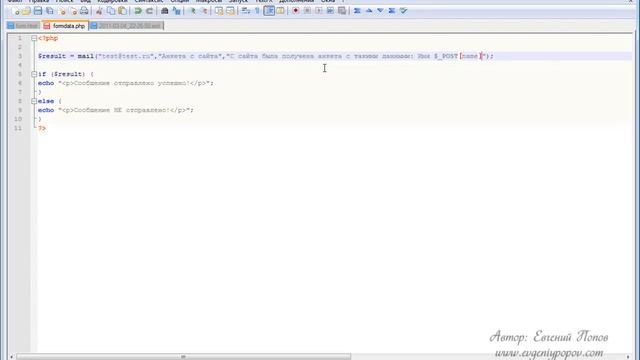Viewport: 640px width, 360px height.
Task: Collapse the else block fold marker
Action: 34,101
